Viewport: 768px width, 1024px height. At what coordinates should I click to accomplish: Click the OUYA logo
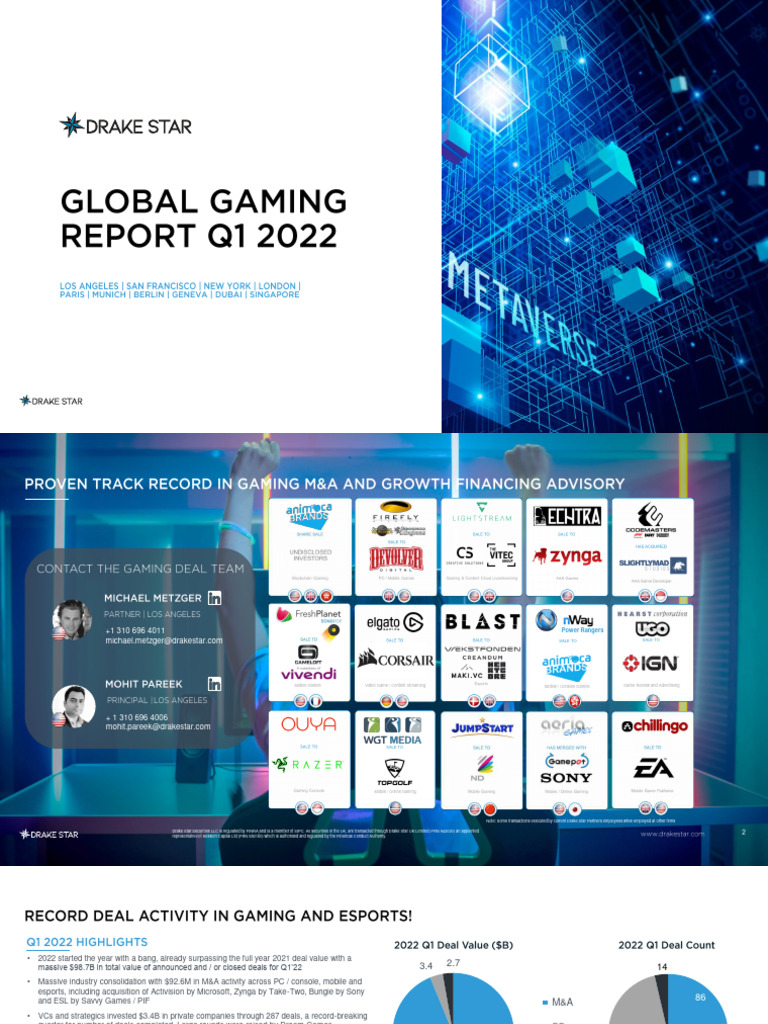tap(309, 724)
